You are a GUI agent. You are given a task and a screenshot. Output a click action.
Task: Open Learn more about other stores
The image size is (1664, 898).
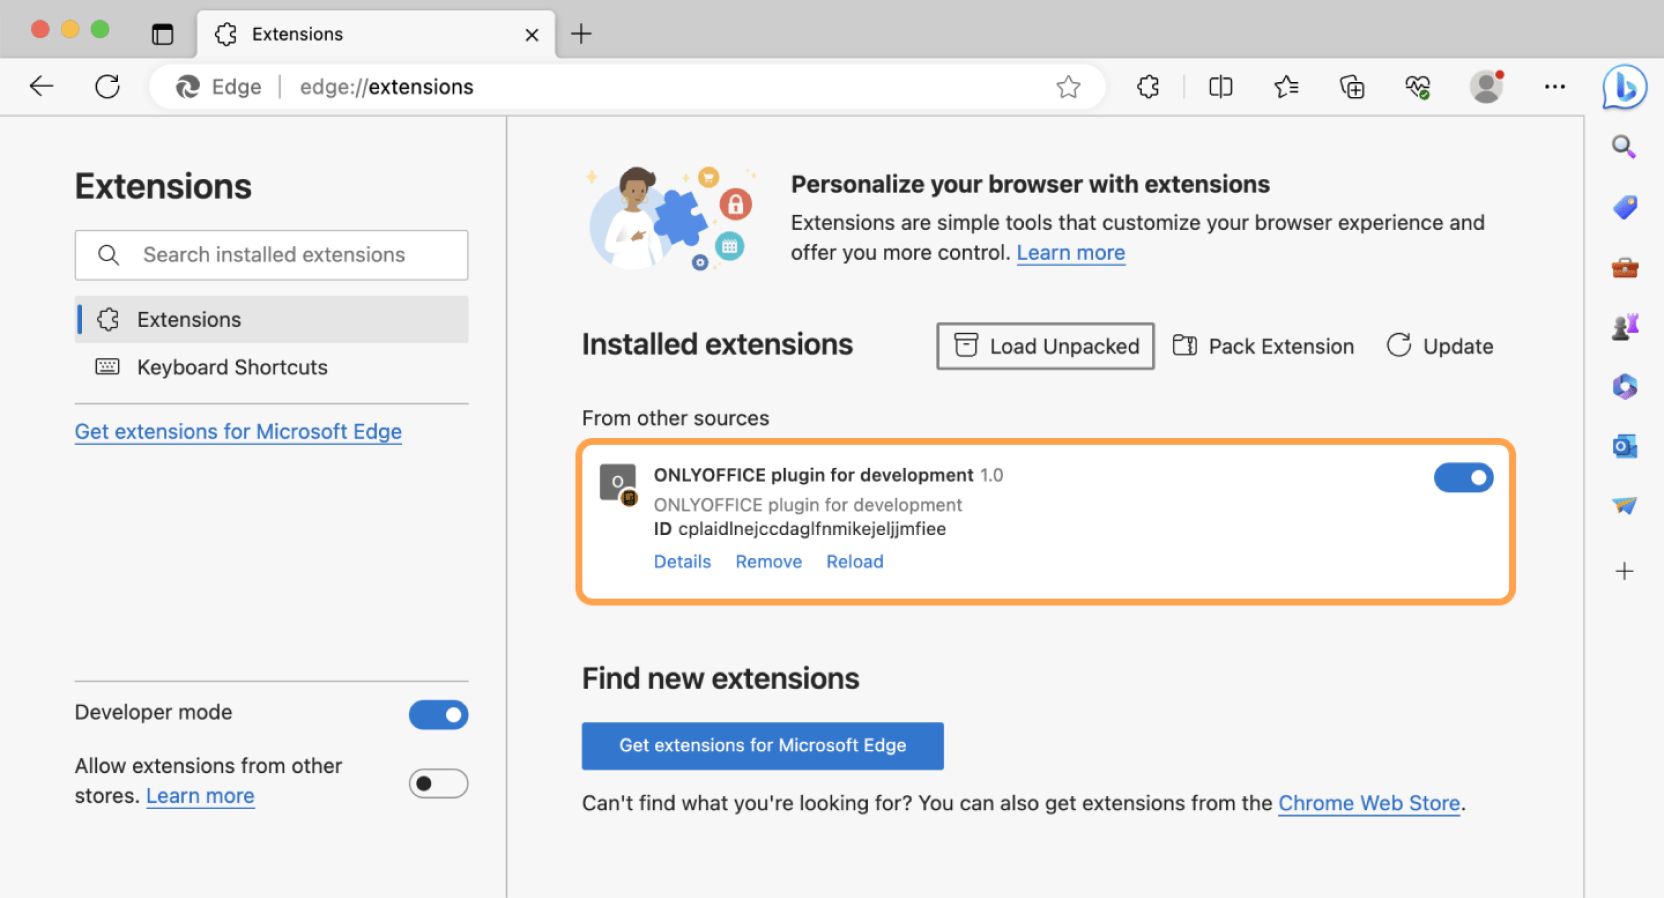coord(200,797)
